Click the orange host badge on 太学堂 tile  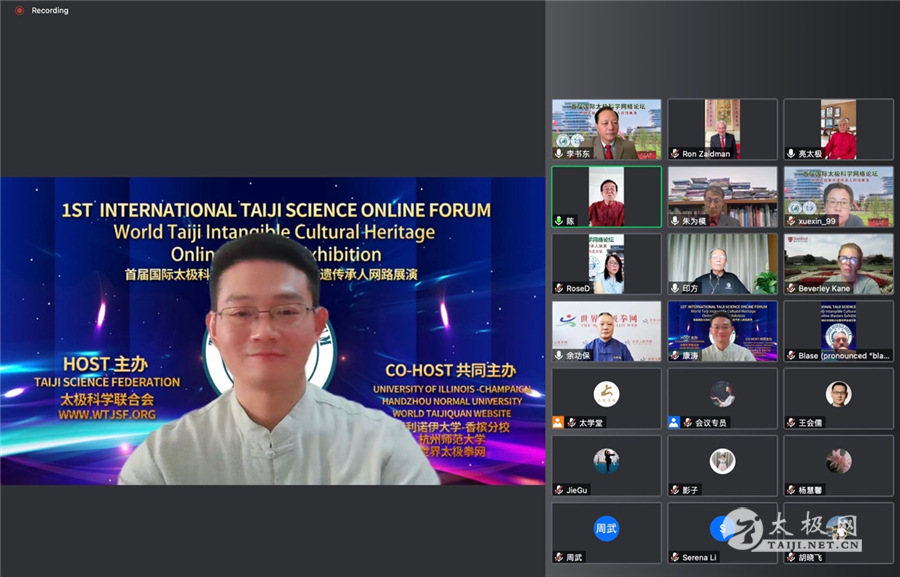point(559,422)
